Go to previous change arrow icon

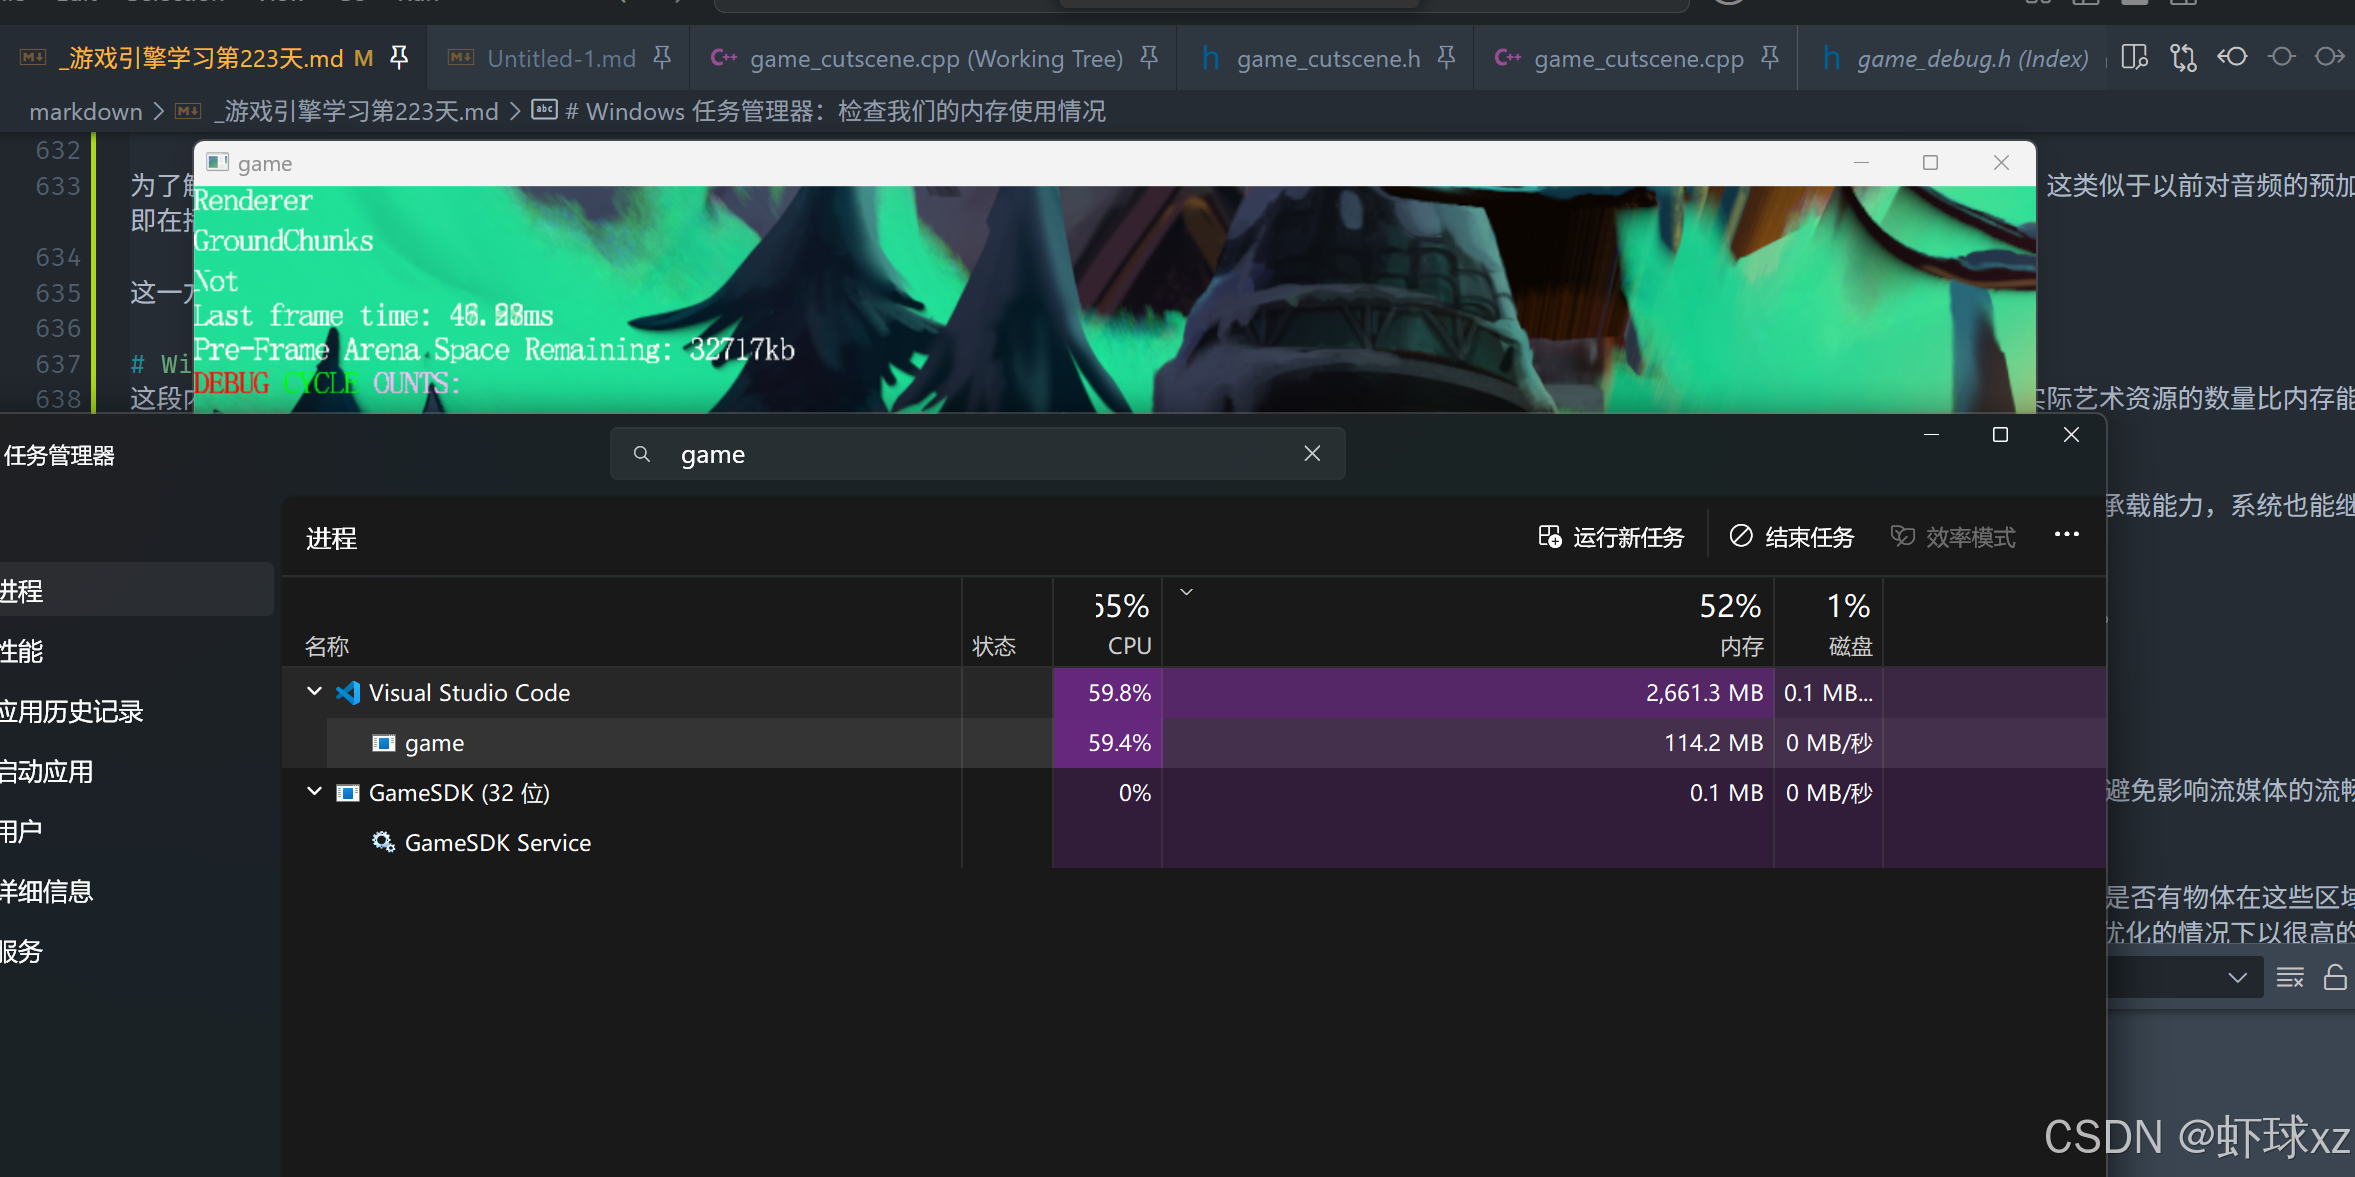click(2232, 58)
